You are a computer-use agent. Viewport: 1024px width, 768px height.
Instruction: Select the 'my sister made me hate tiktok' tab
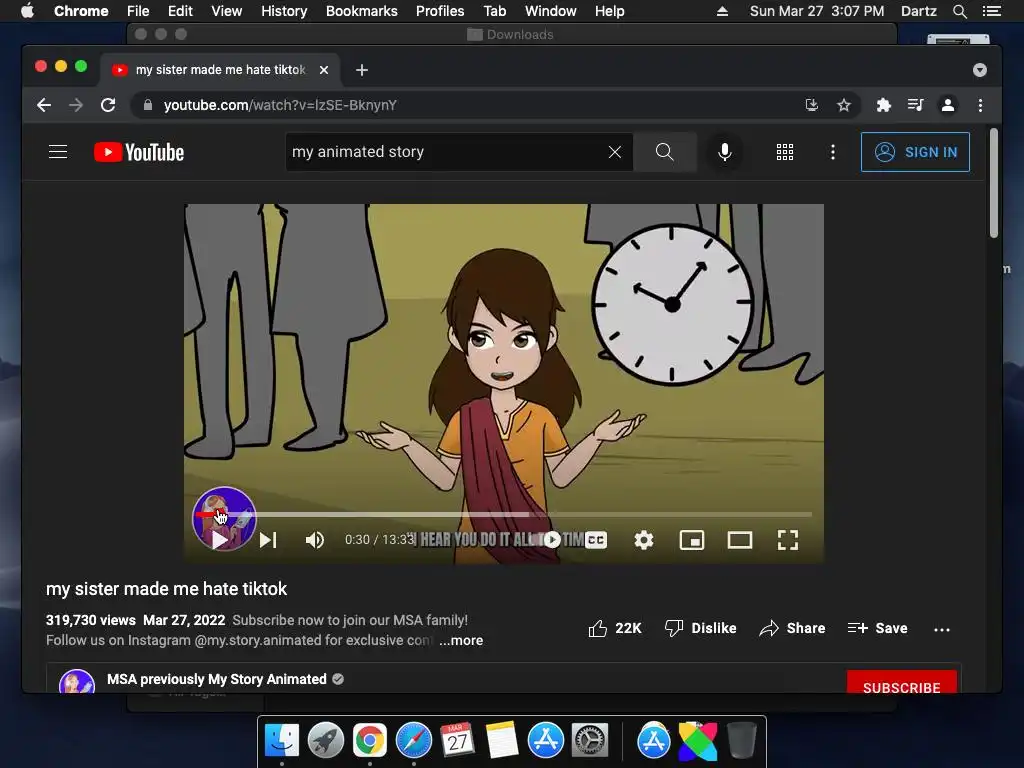pyautogui.click(x=220, y=70)
